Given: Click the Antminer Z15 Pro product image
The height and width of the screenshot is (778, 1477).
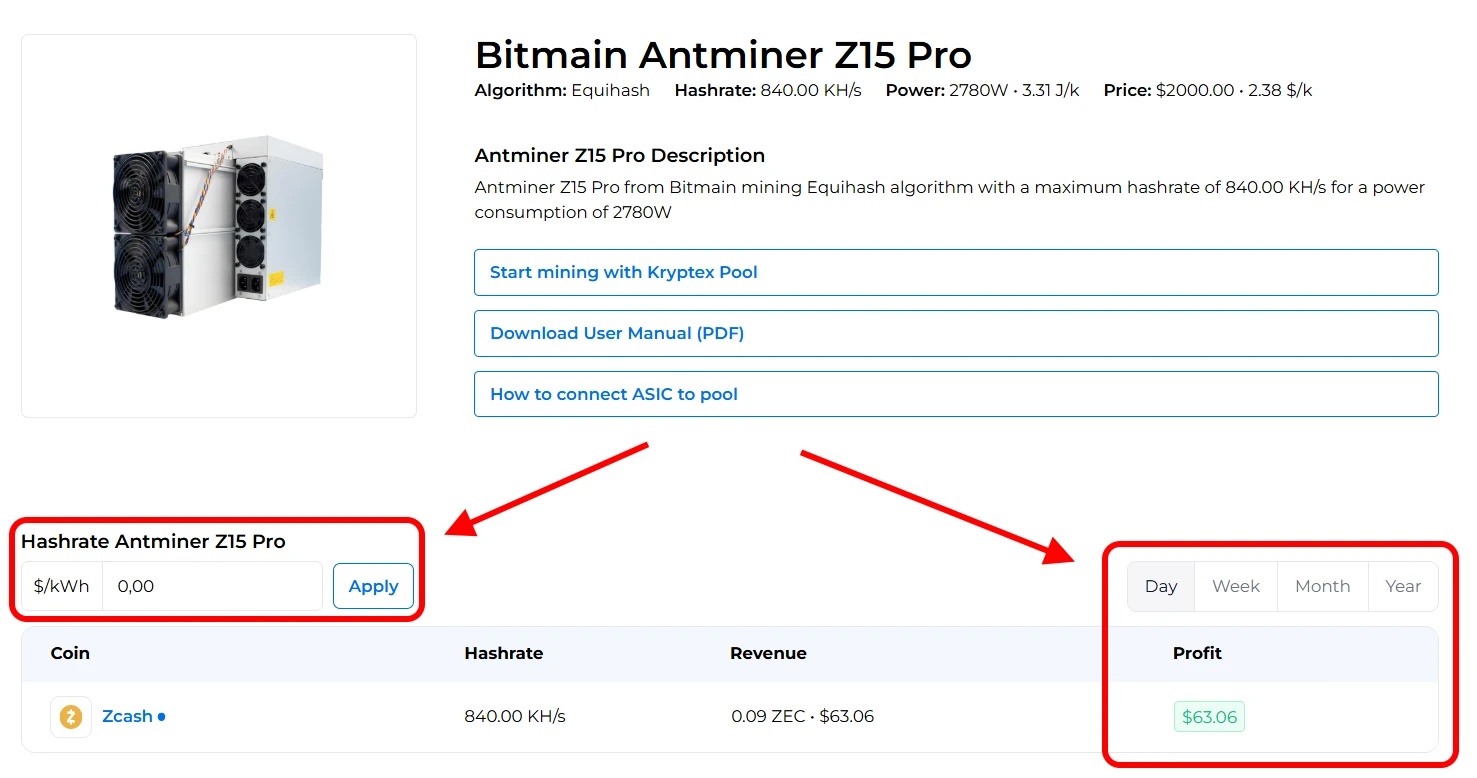Looking at the screenshot, I should 219,226.
